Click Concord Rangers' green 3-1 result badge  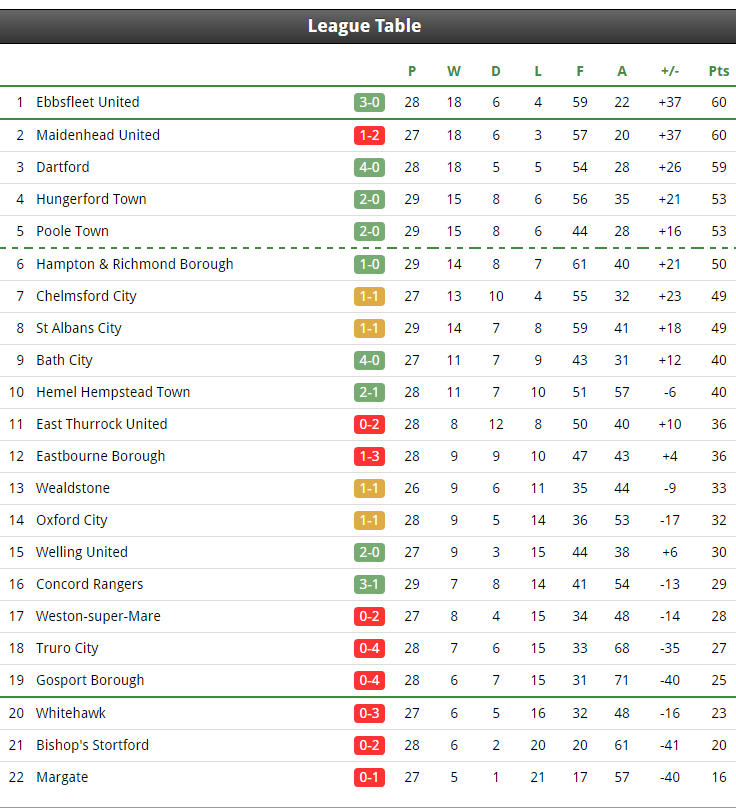[369, 585]
